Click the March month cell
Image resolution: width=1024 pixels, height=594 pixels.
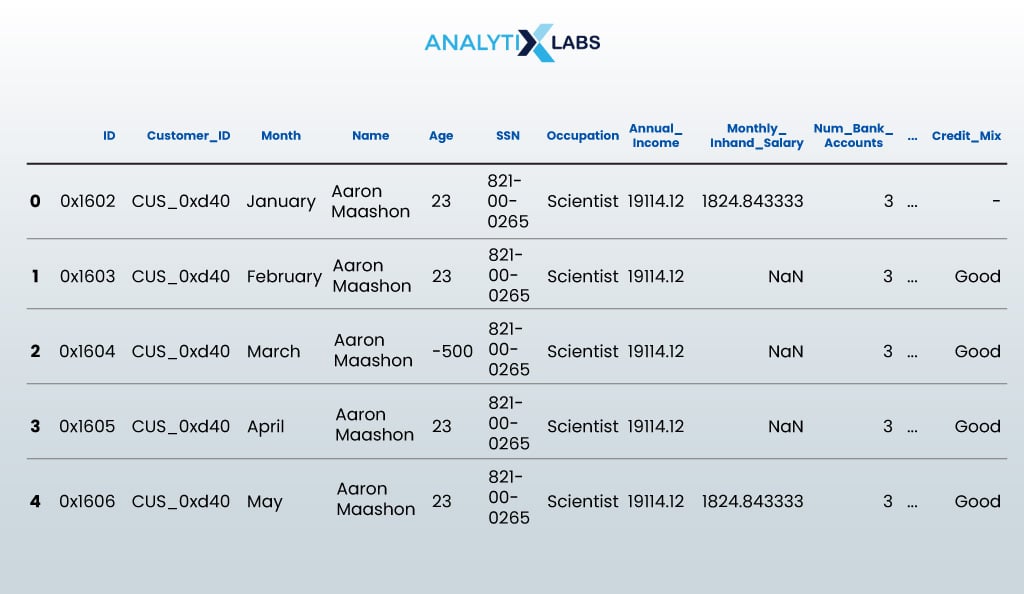coord(274,351)
